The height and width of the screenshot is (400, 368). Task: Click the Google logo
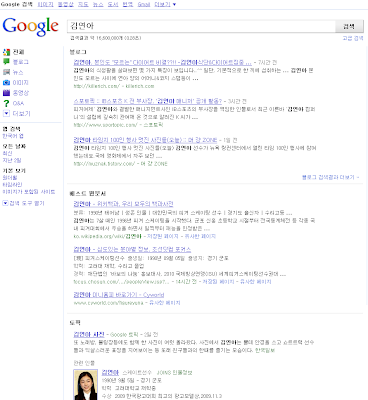[30, 26]
